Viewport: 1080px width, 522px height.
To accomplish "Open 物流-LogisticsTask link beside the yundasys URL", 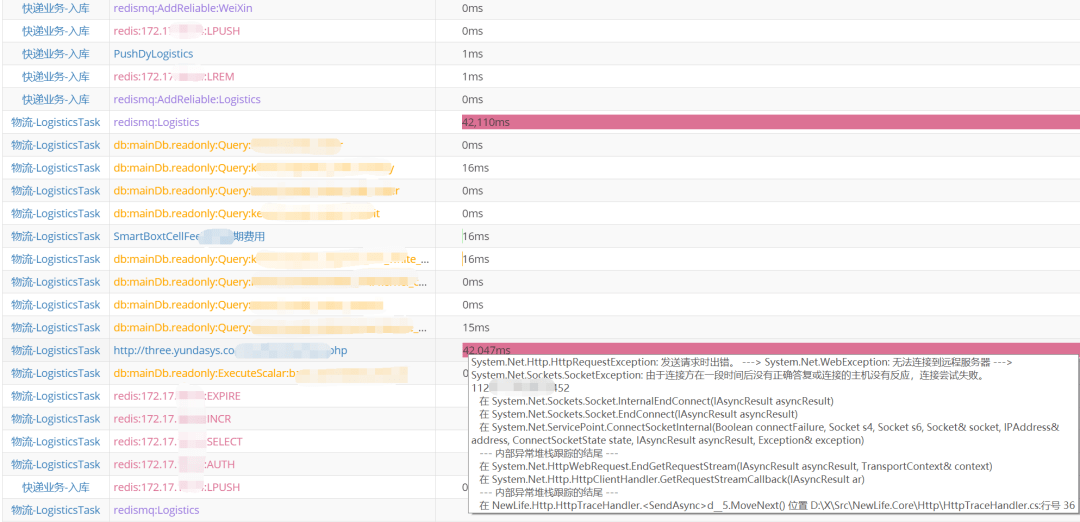I will point(56,351).
